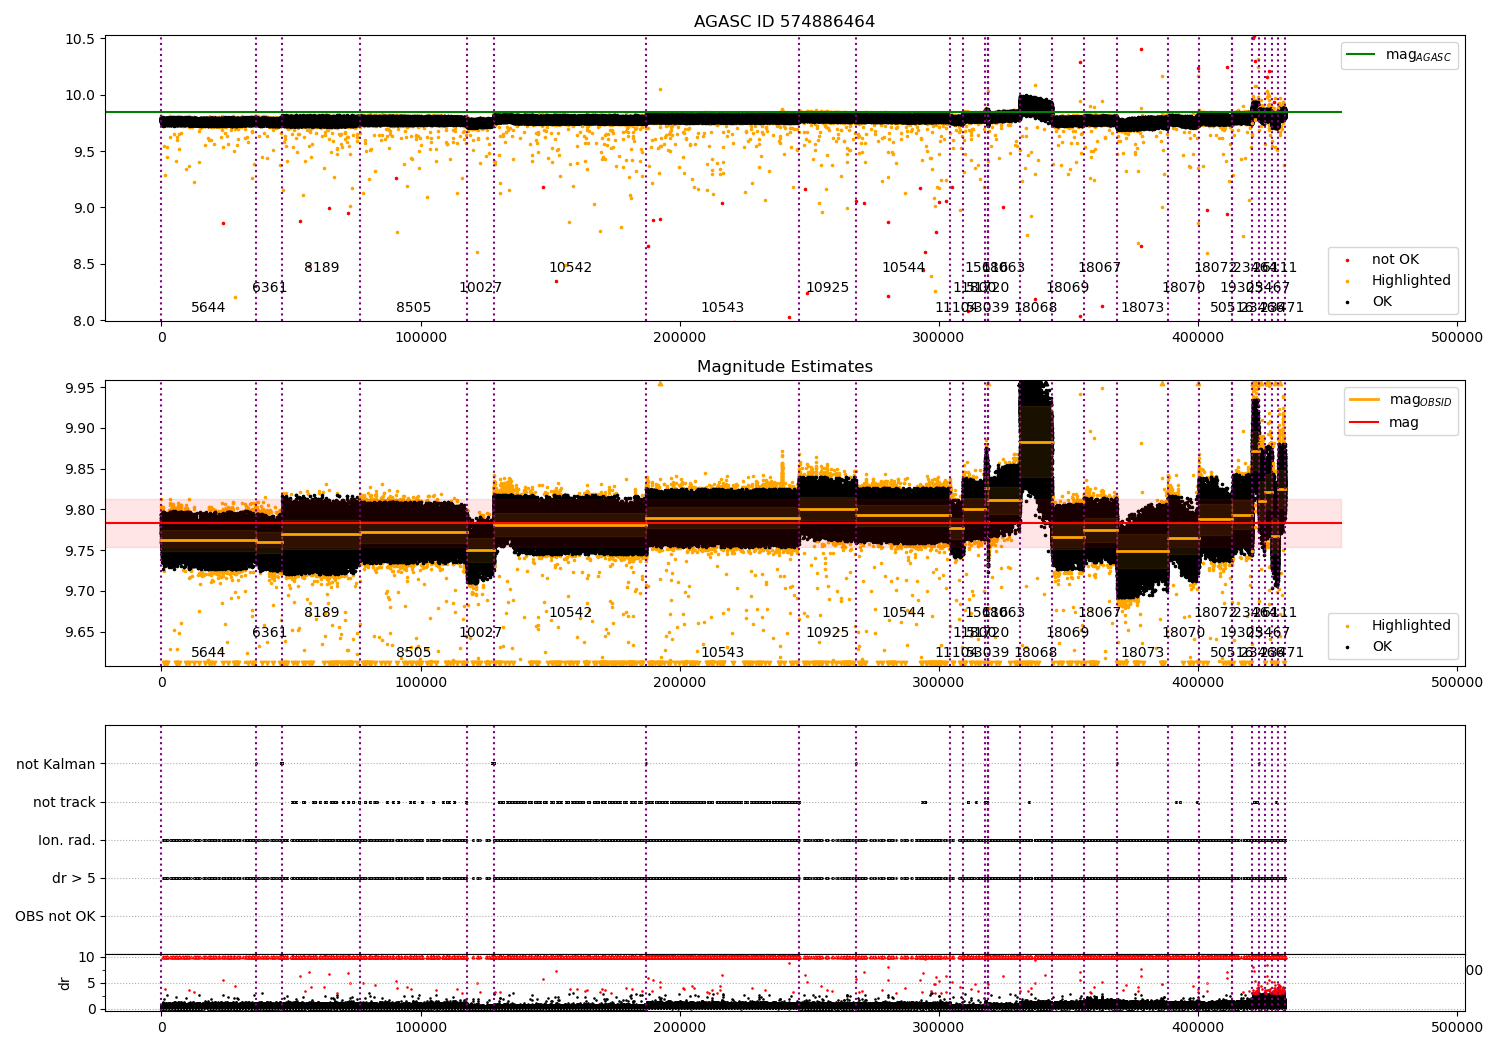Click obsid label 10543 in Magnitude Estimates plot
The width and height of the screenshot is (1500, 1050).
(722, 653)
